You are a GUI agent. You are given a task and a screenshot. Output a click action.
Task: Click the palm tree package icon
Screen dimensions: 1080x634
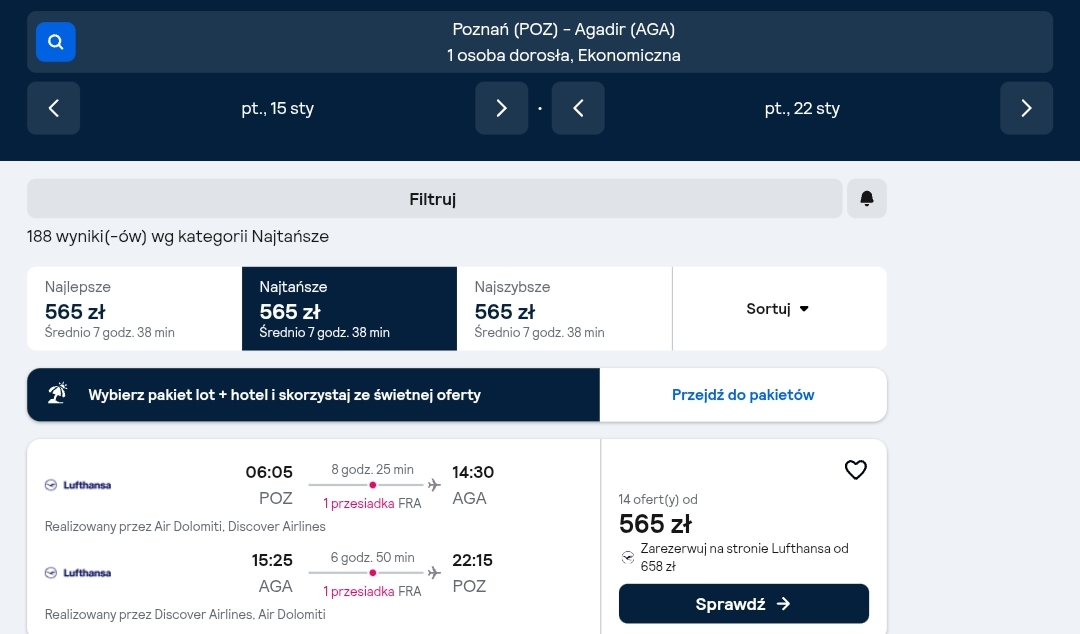[58, 393]
